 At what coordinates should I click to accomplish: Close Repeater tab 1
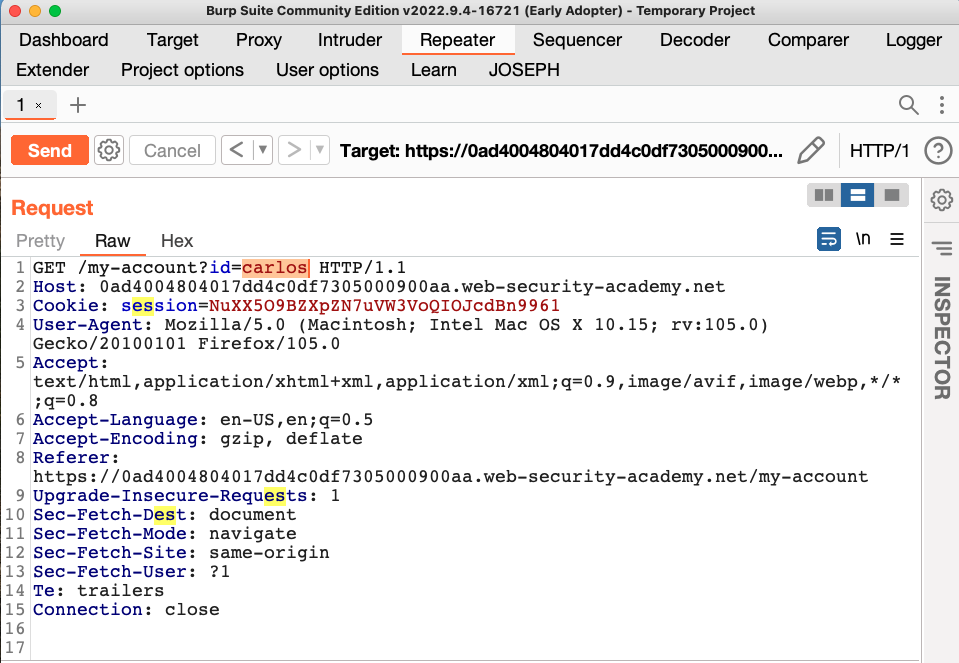[x=39, y=106]
